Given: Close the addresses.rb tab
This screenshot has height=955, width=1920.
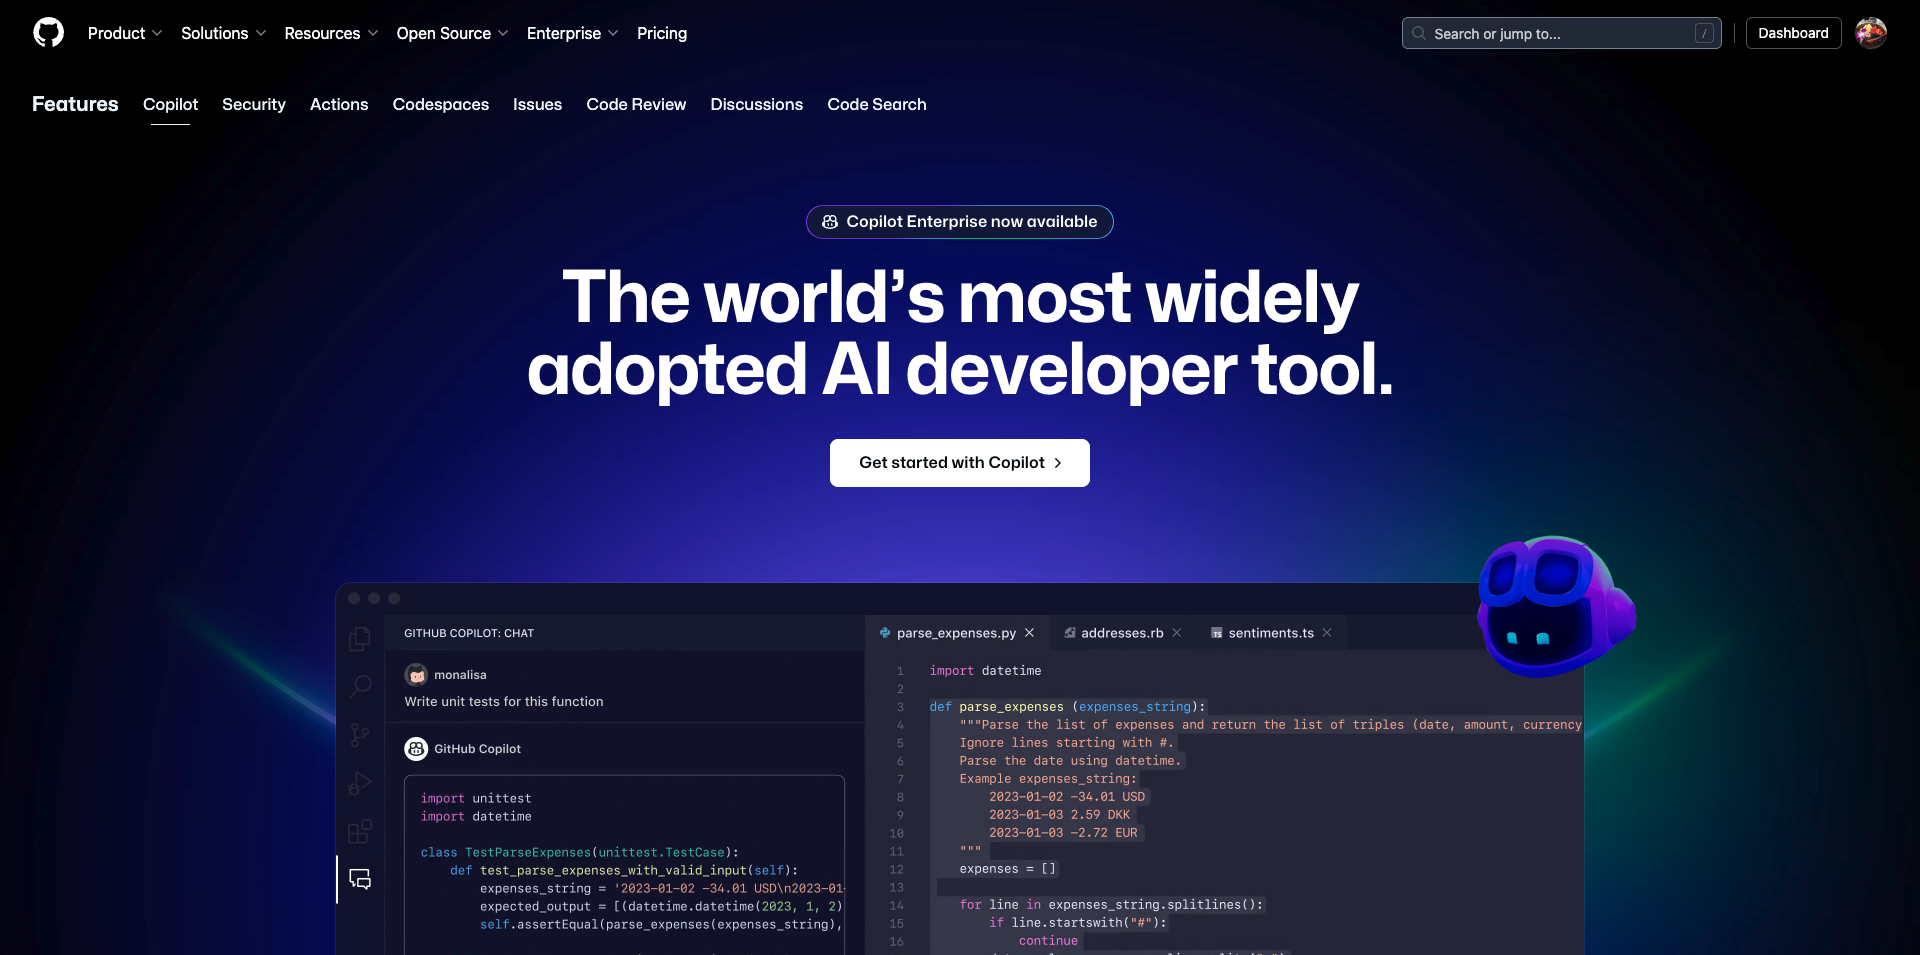Looking at the screenshot, I should [1177, 633].
